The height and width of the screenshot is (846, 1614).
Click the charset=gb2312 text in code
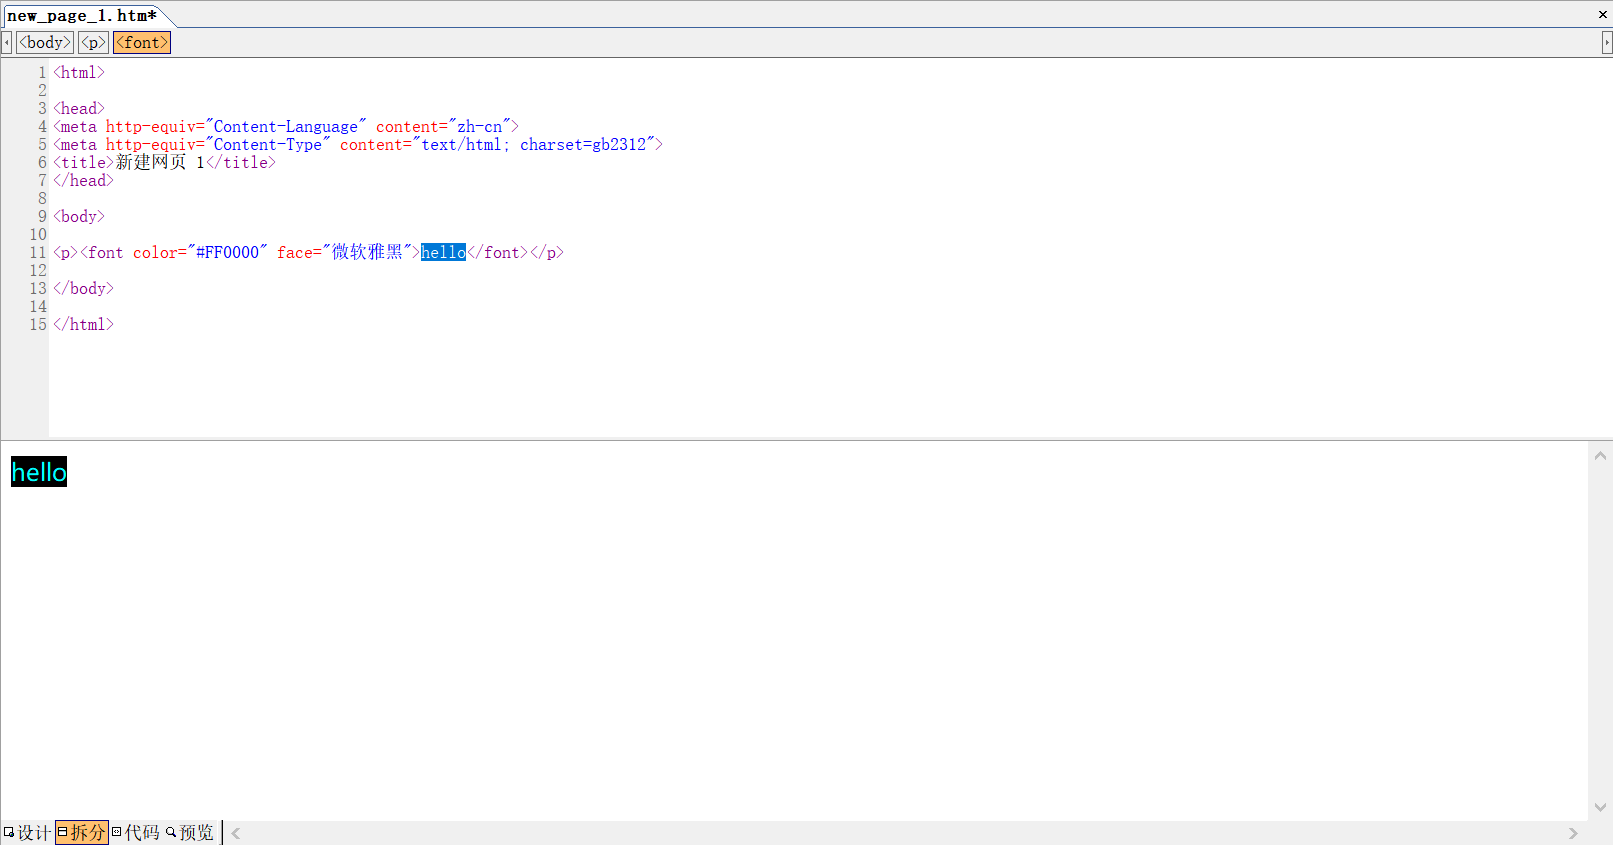[583, 144]
